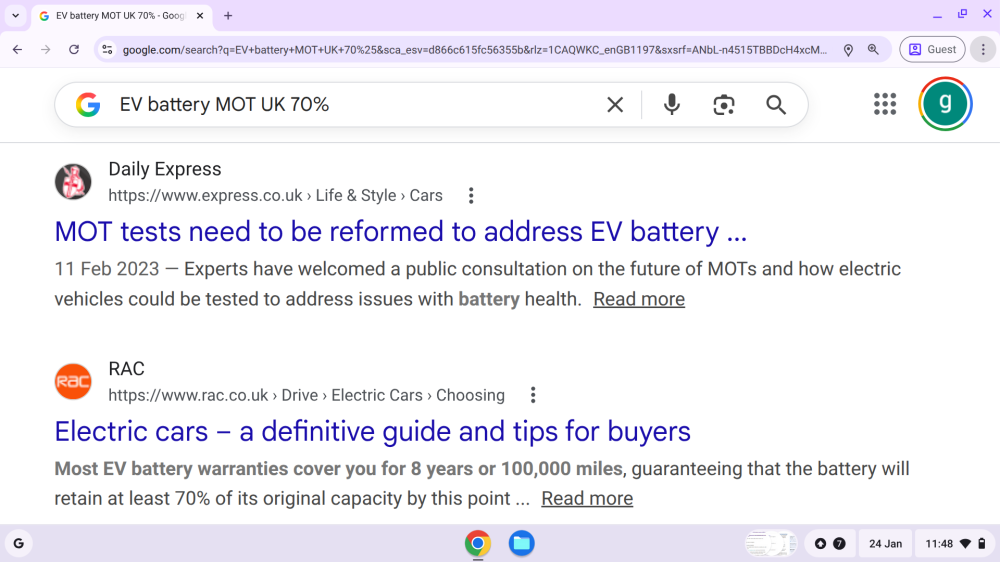This screenshot has width=1000, height=562.
Task: Close the EV battery MOT UK tab
Action: pyautogui.click(x=200, y=16)
